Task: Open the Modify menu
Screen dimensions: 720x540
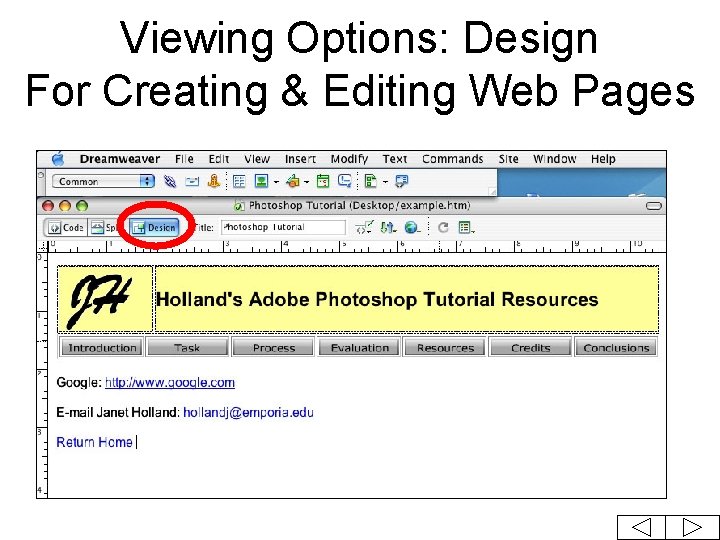Action: pos(349,159)
